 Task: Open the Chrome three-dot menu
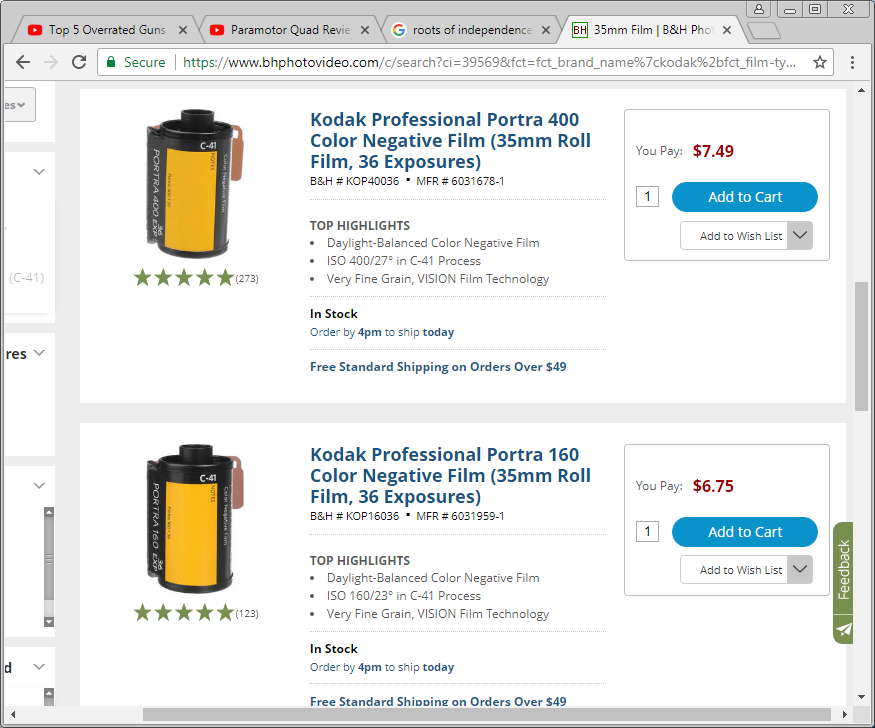852,62
